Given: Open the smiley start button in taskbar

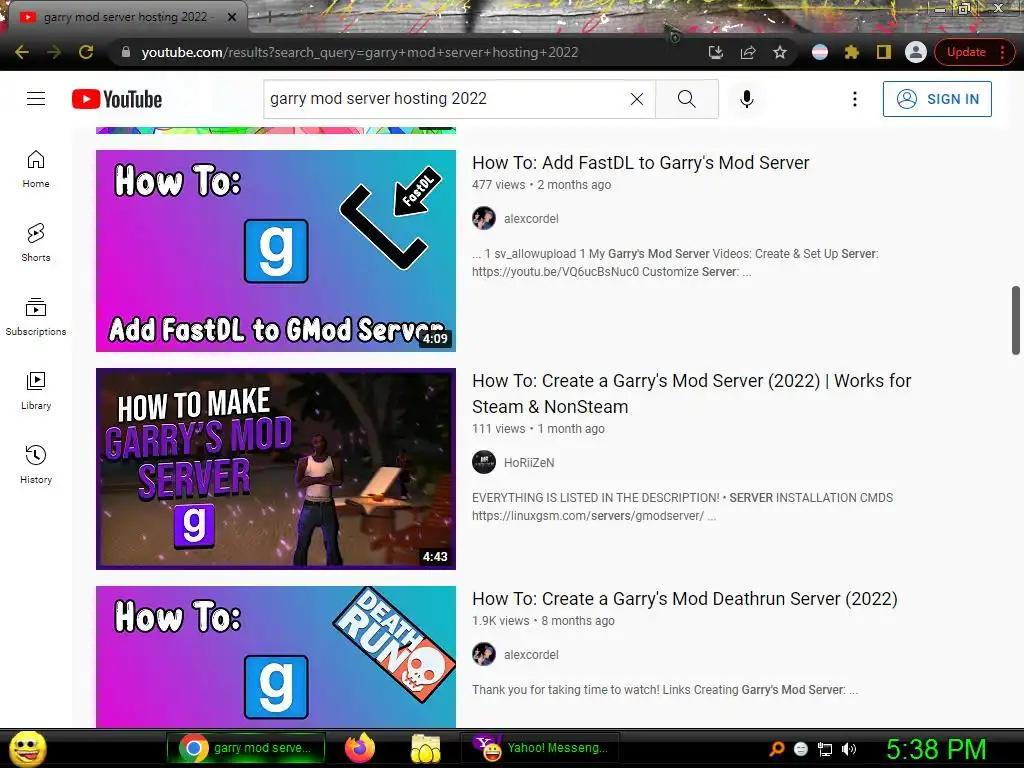Looking at the screenshot, I should [x=27, y=748].
